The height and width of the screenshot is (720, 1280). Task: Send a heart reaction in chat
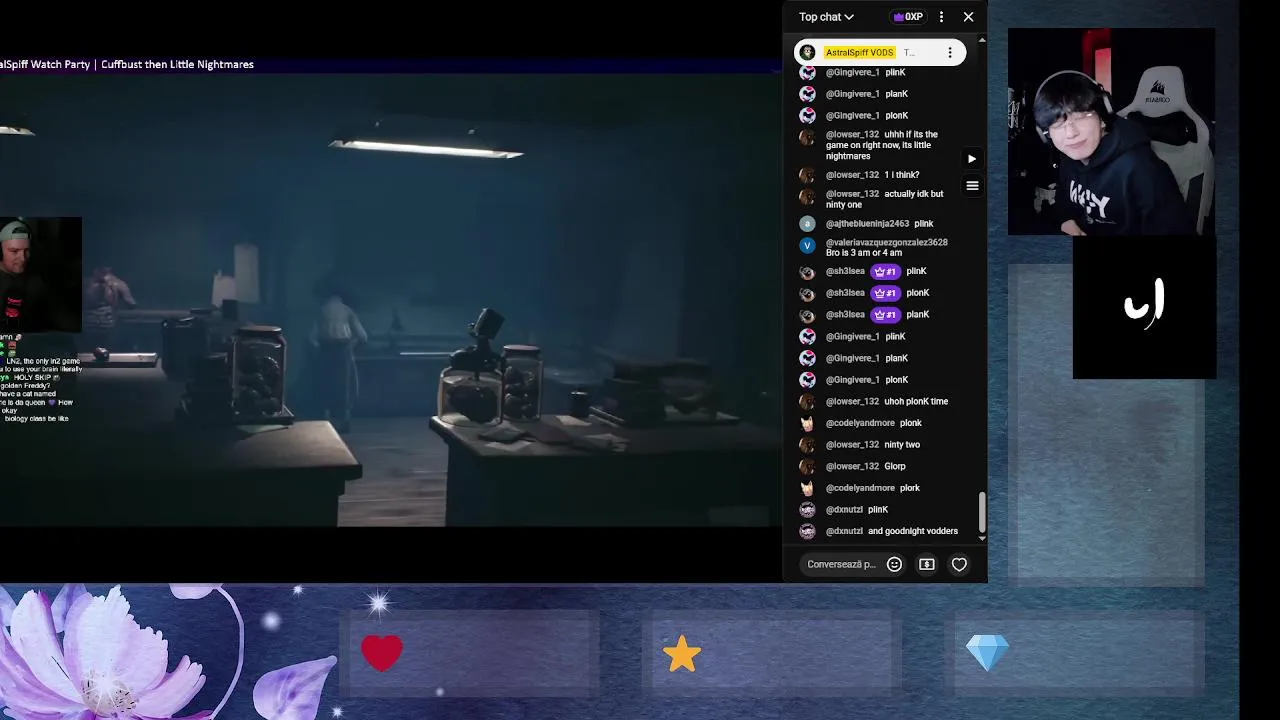959,565
